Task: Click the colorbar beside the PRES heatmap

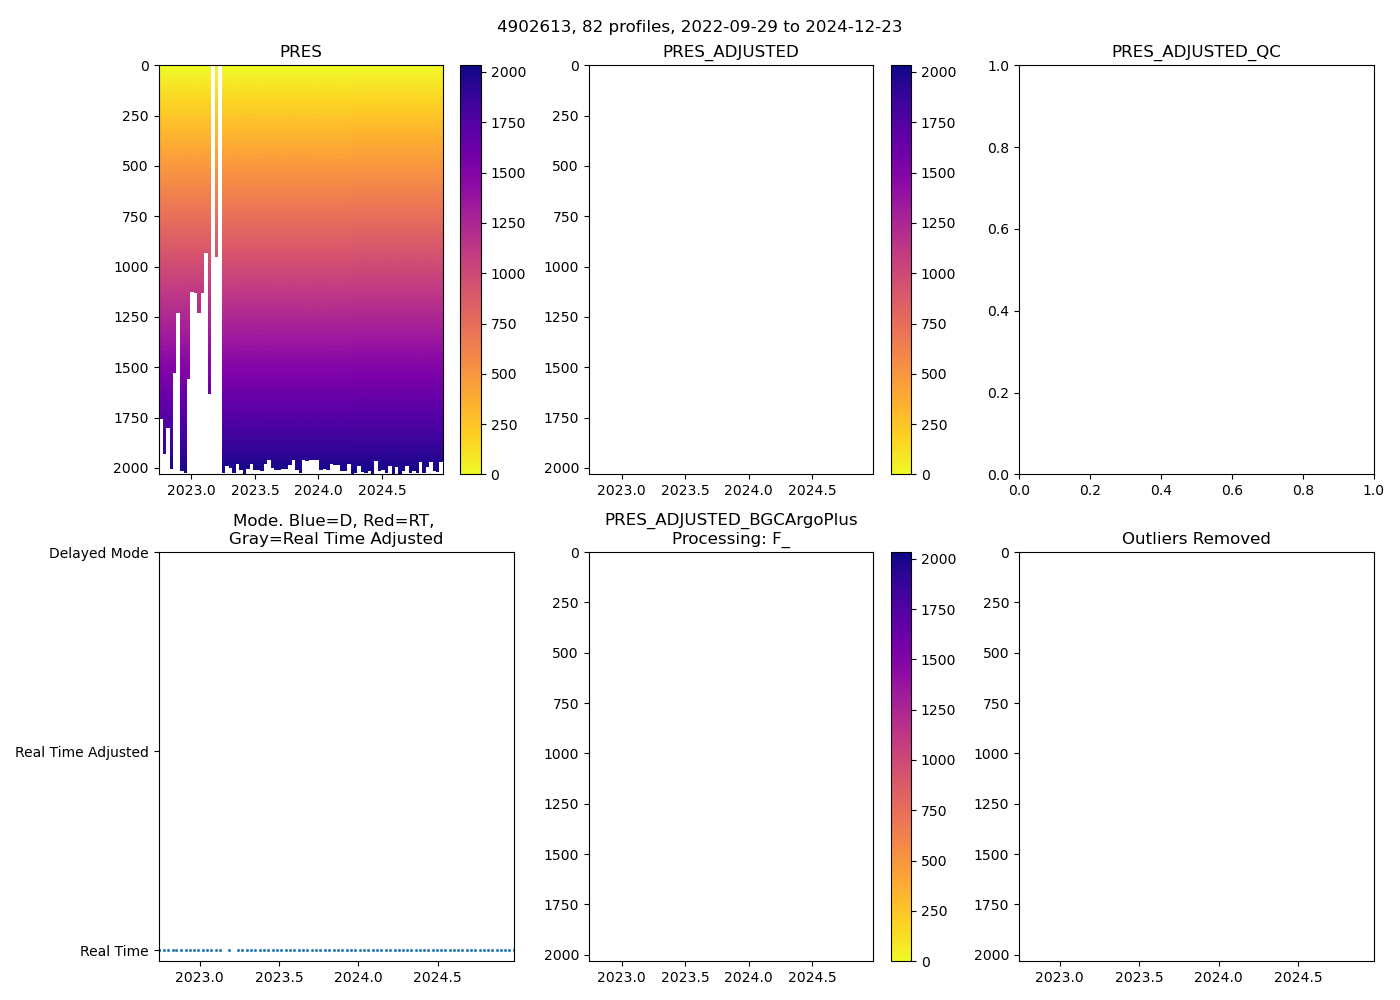Action: [470, 270]
